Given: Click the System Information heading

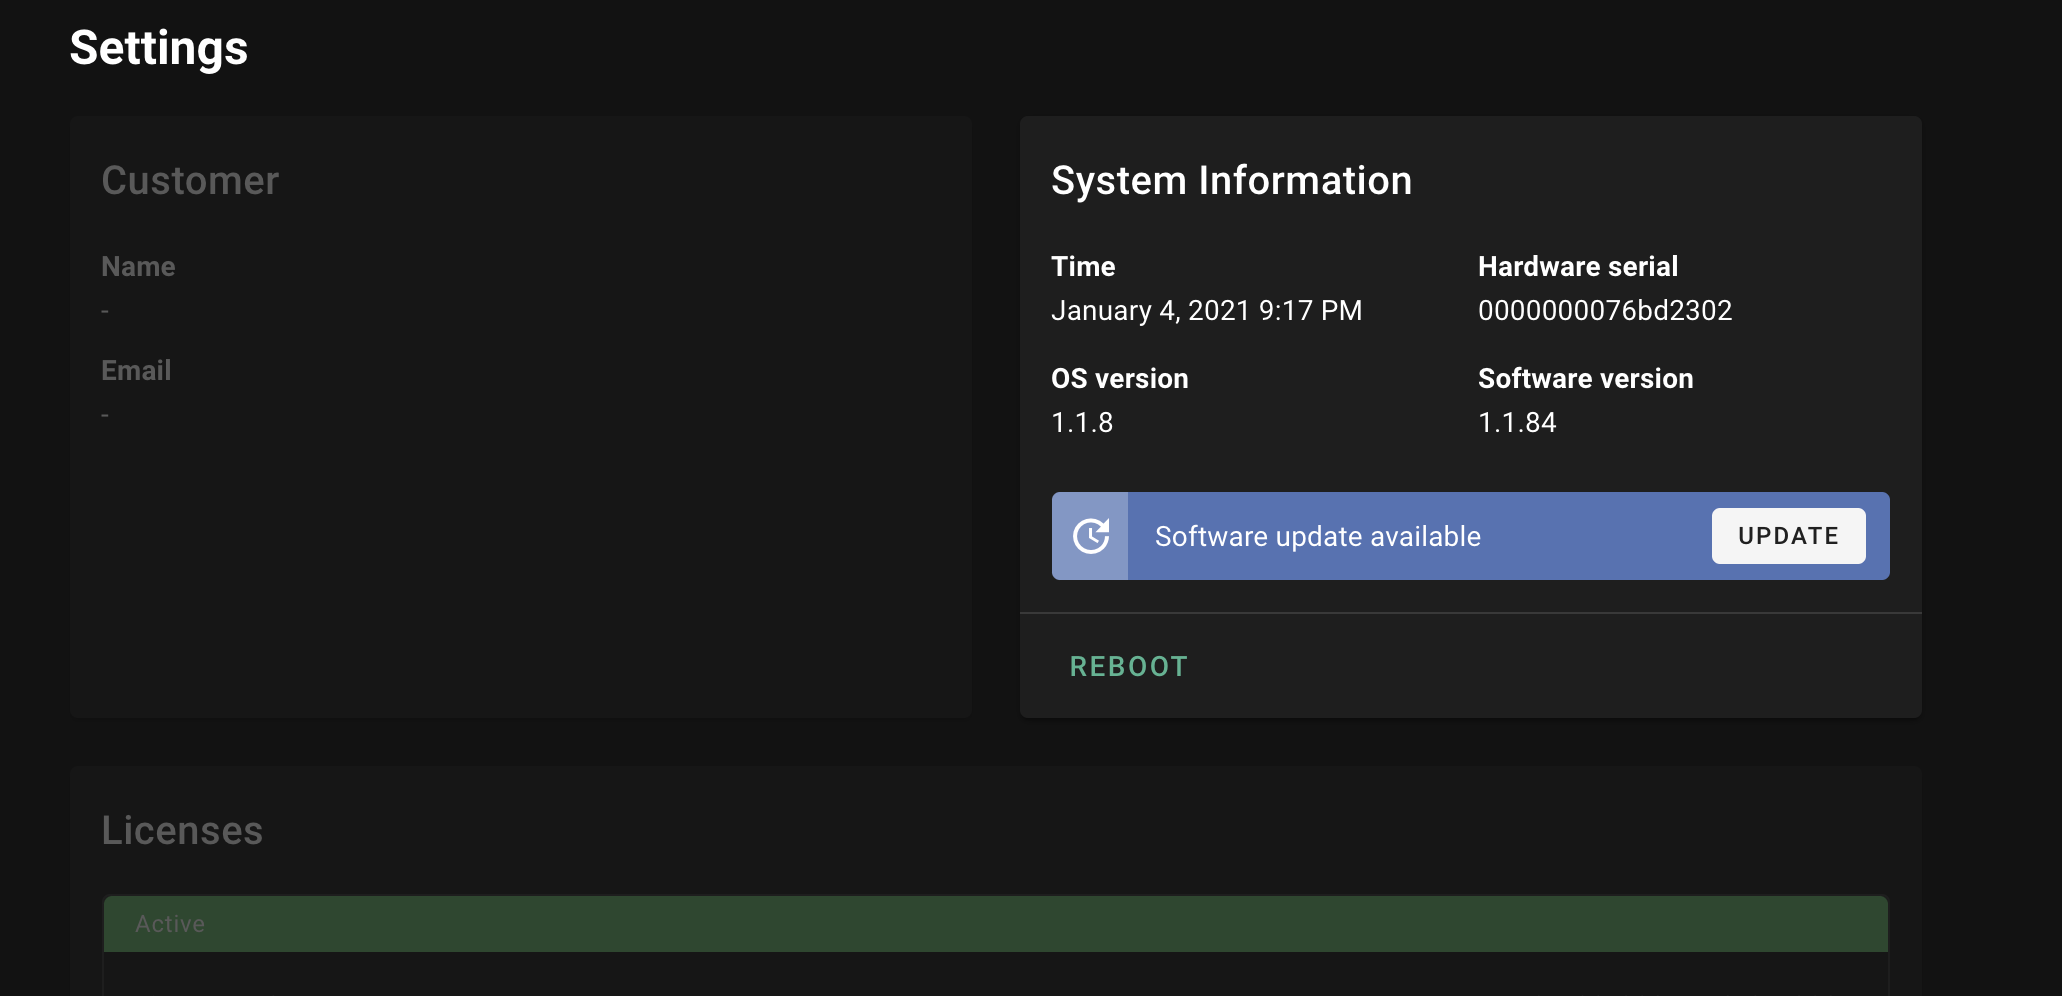Looking at the screenshot, I should tap(1231, 181).
